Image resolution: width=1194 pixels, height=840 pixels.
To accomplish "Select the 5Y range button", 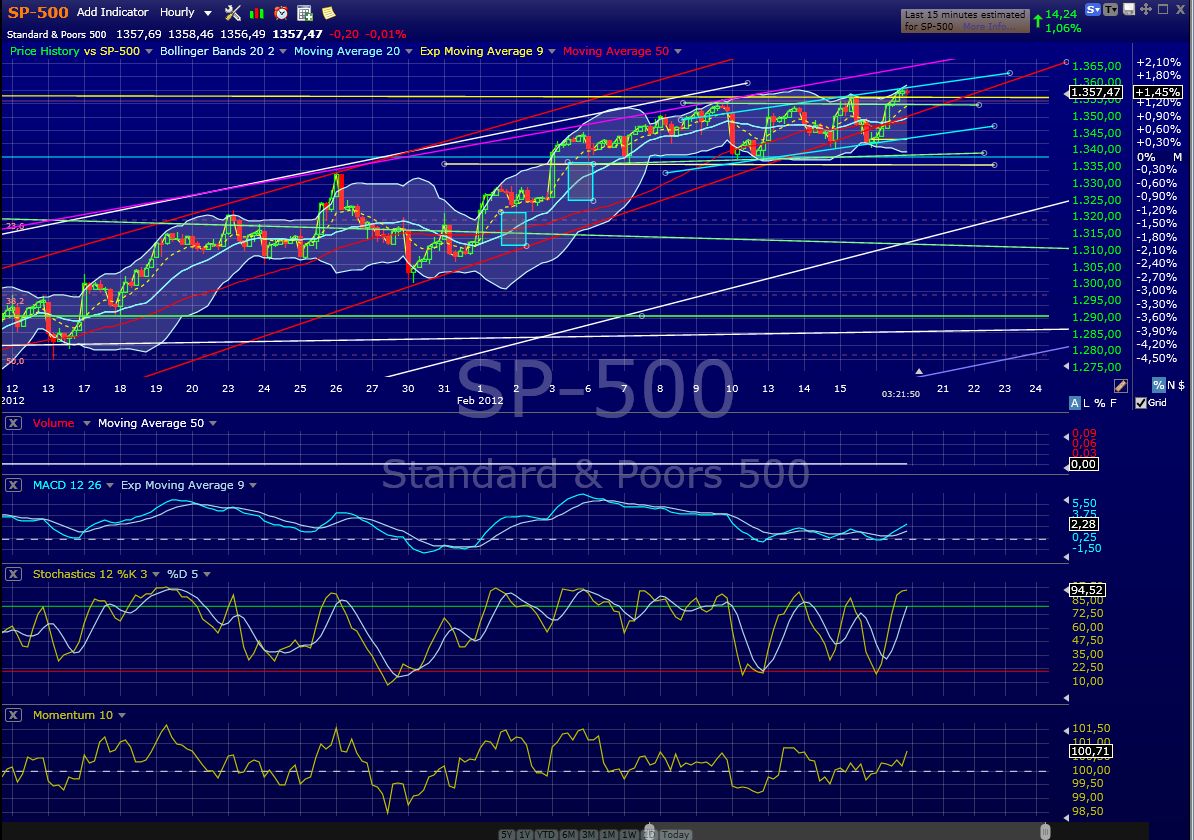I will pyautogui.click(x=506, y=835).
